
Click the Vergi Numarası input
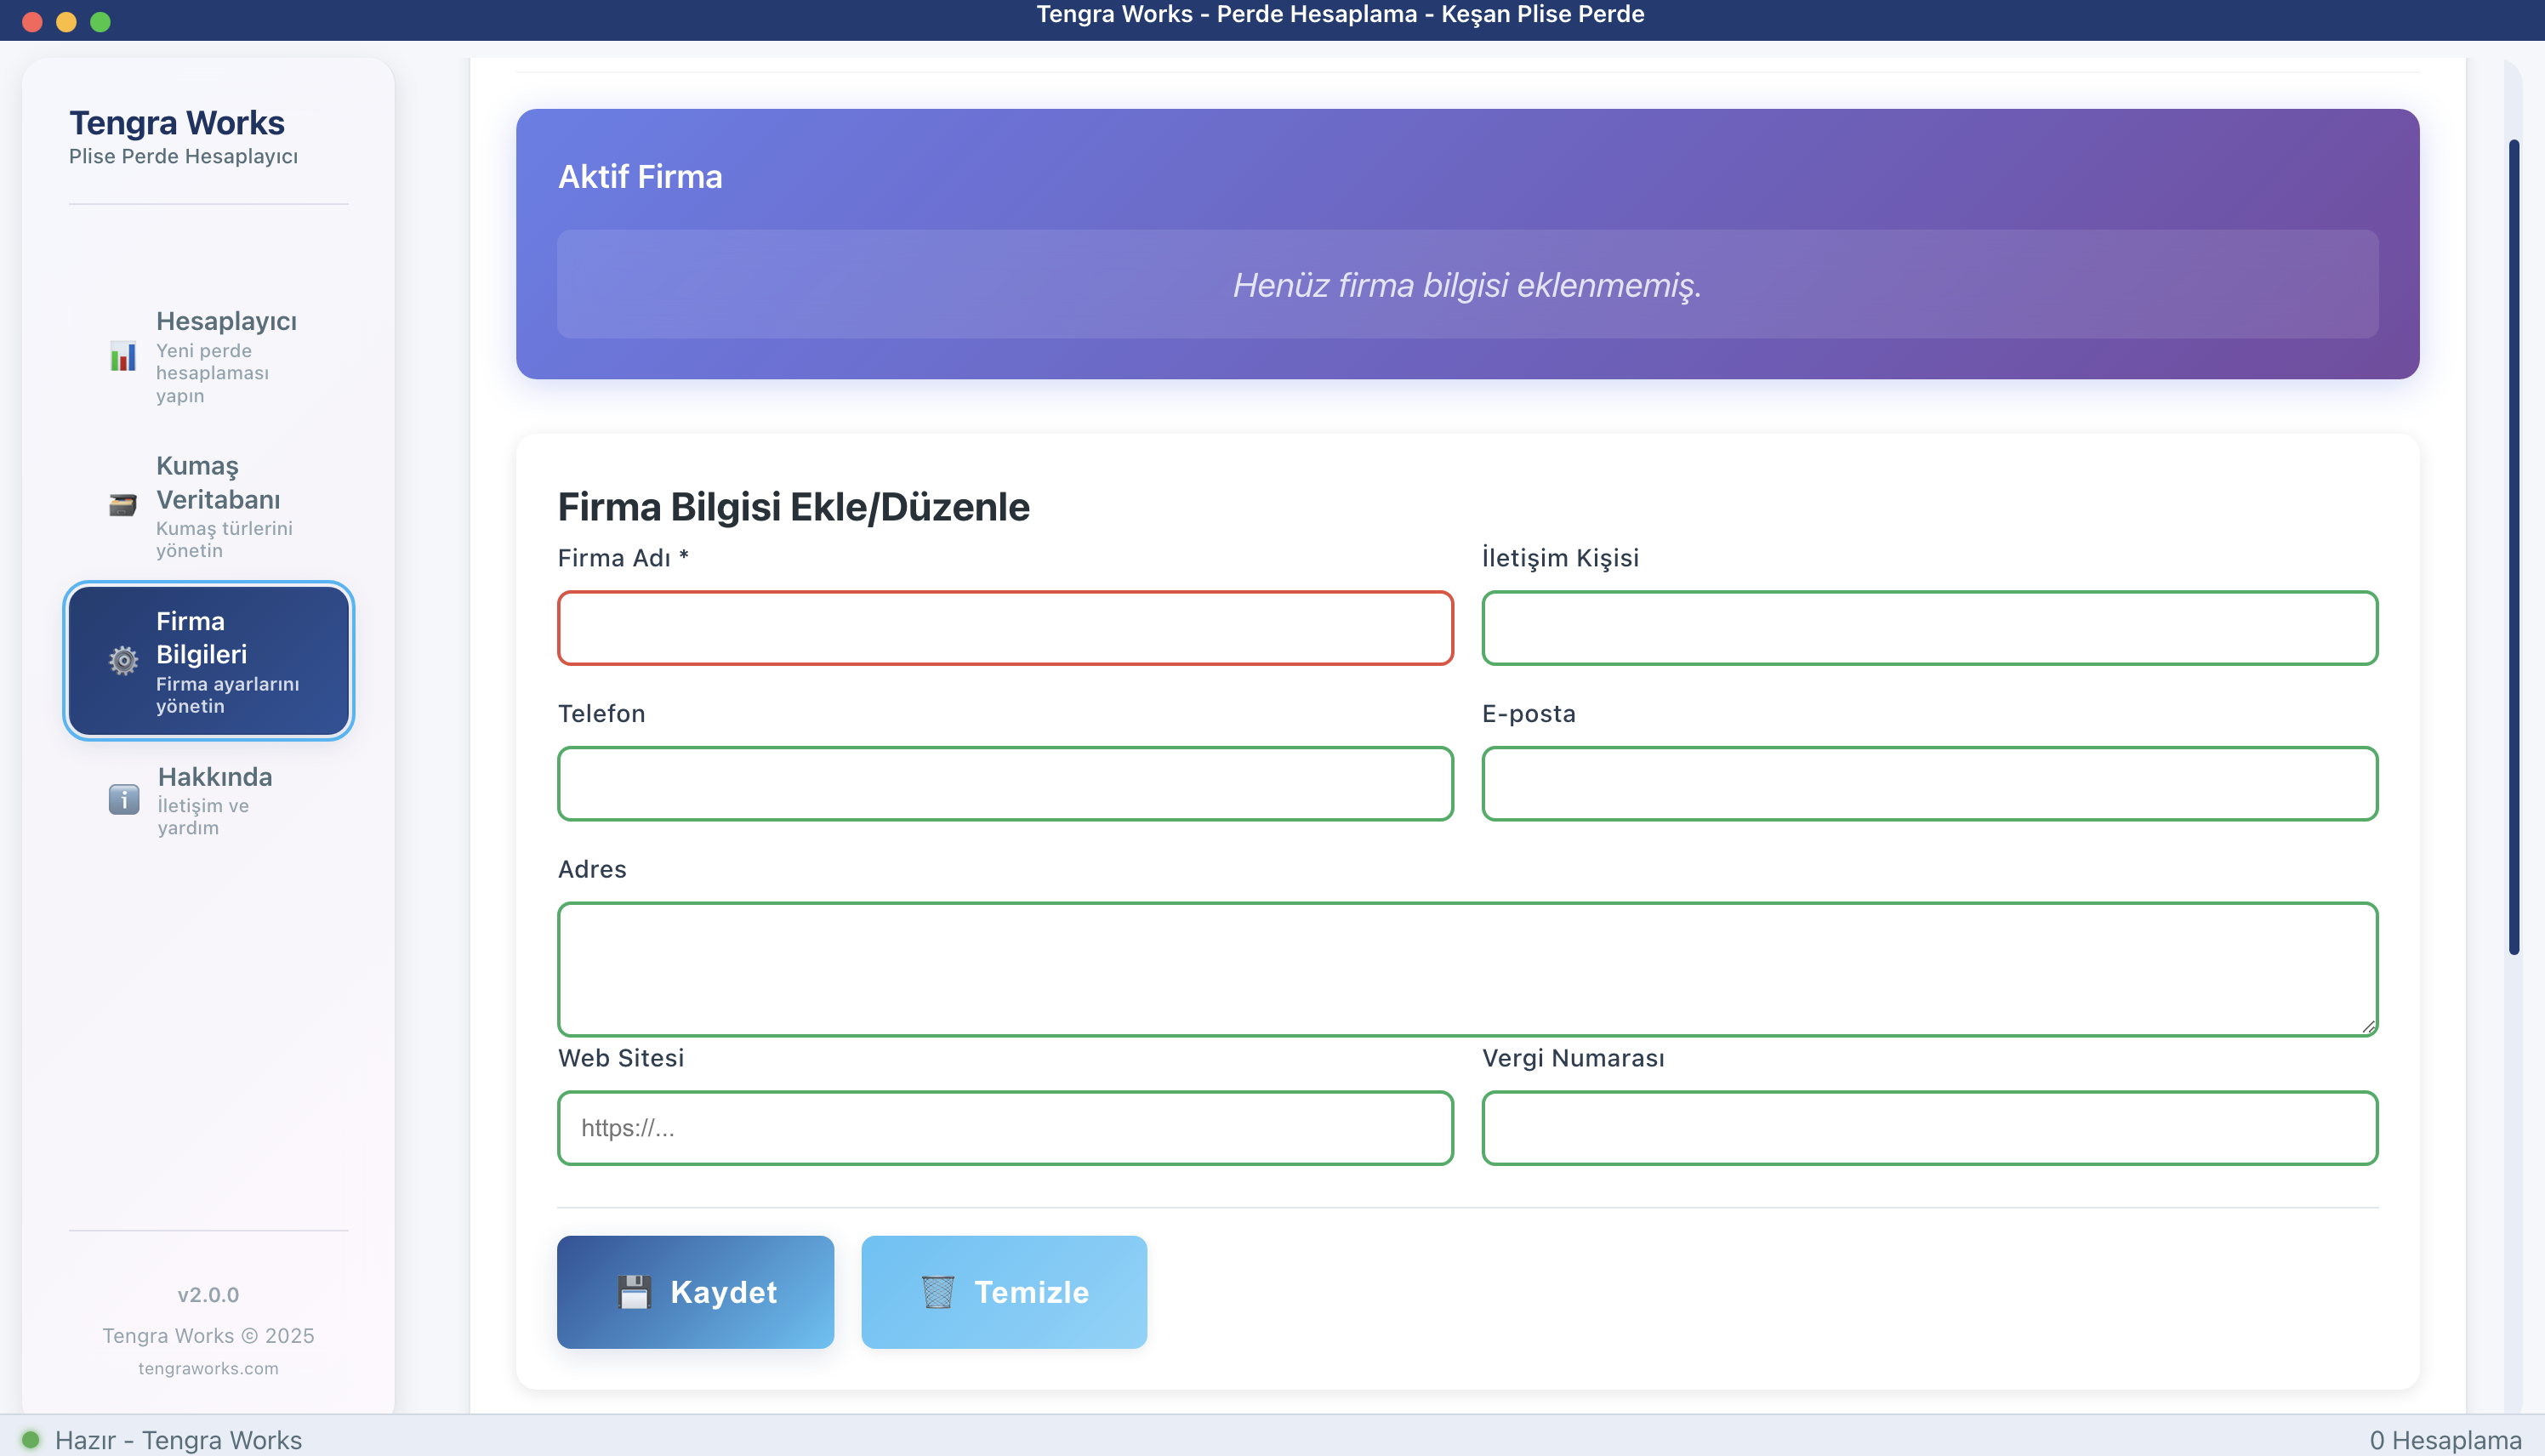coord(1929,1128)
